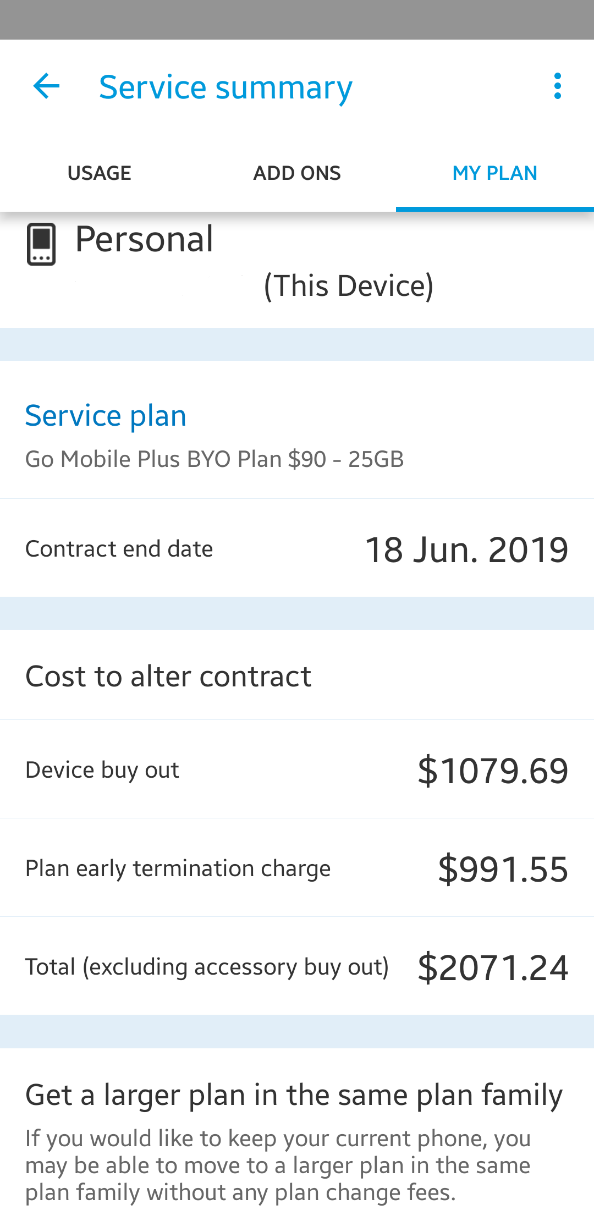This screenshot has width=594, height=1221.
Task: Open the options menu icon at top right
Action: coord(557,86)
